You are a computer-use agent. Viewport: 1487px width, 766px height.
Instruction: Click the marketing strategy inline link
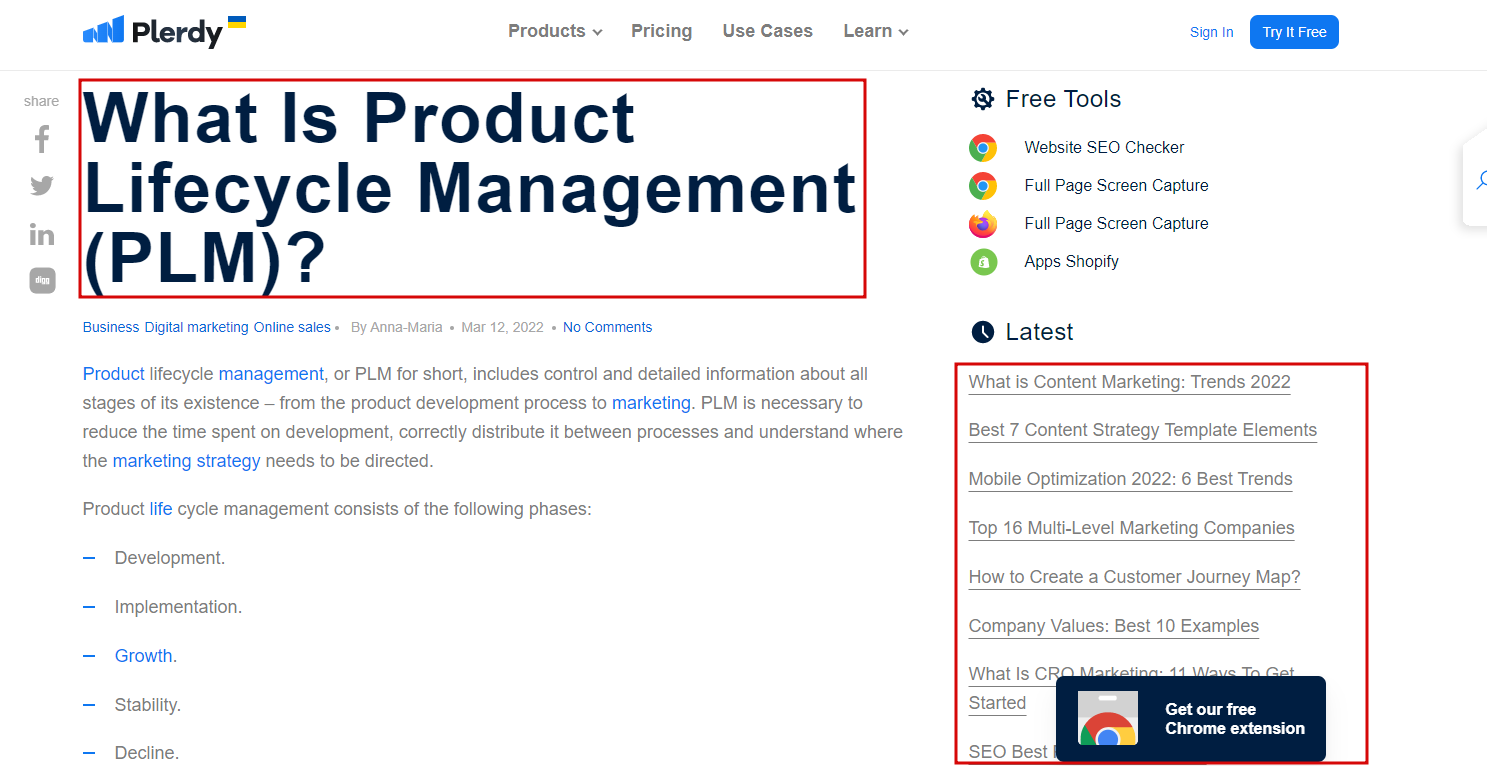pyautogui.click(x=186, y=460)
